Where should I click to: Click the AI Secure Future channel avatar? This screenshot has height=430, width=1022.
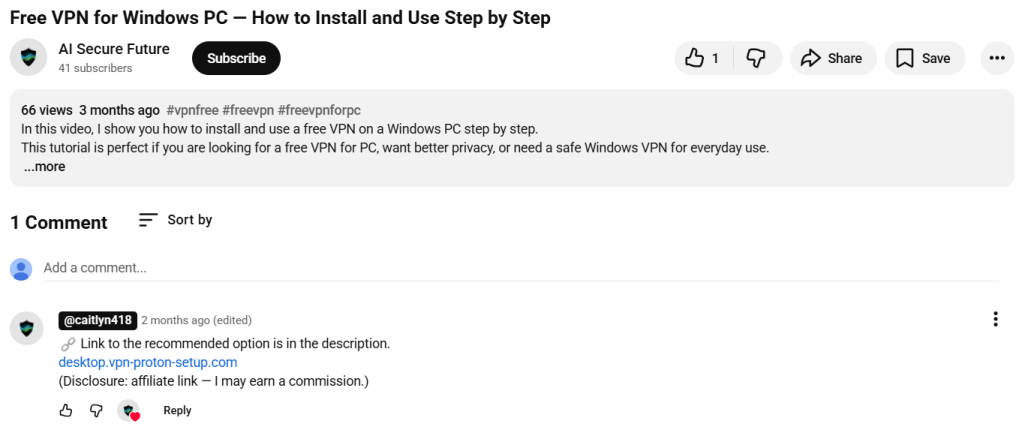click(28, 57)
